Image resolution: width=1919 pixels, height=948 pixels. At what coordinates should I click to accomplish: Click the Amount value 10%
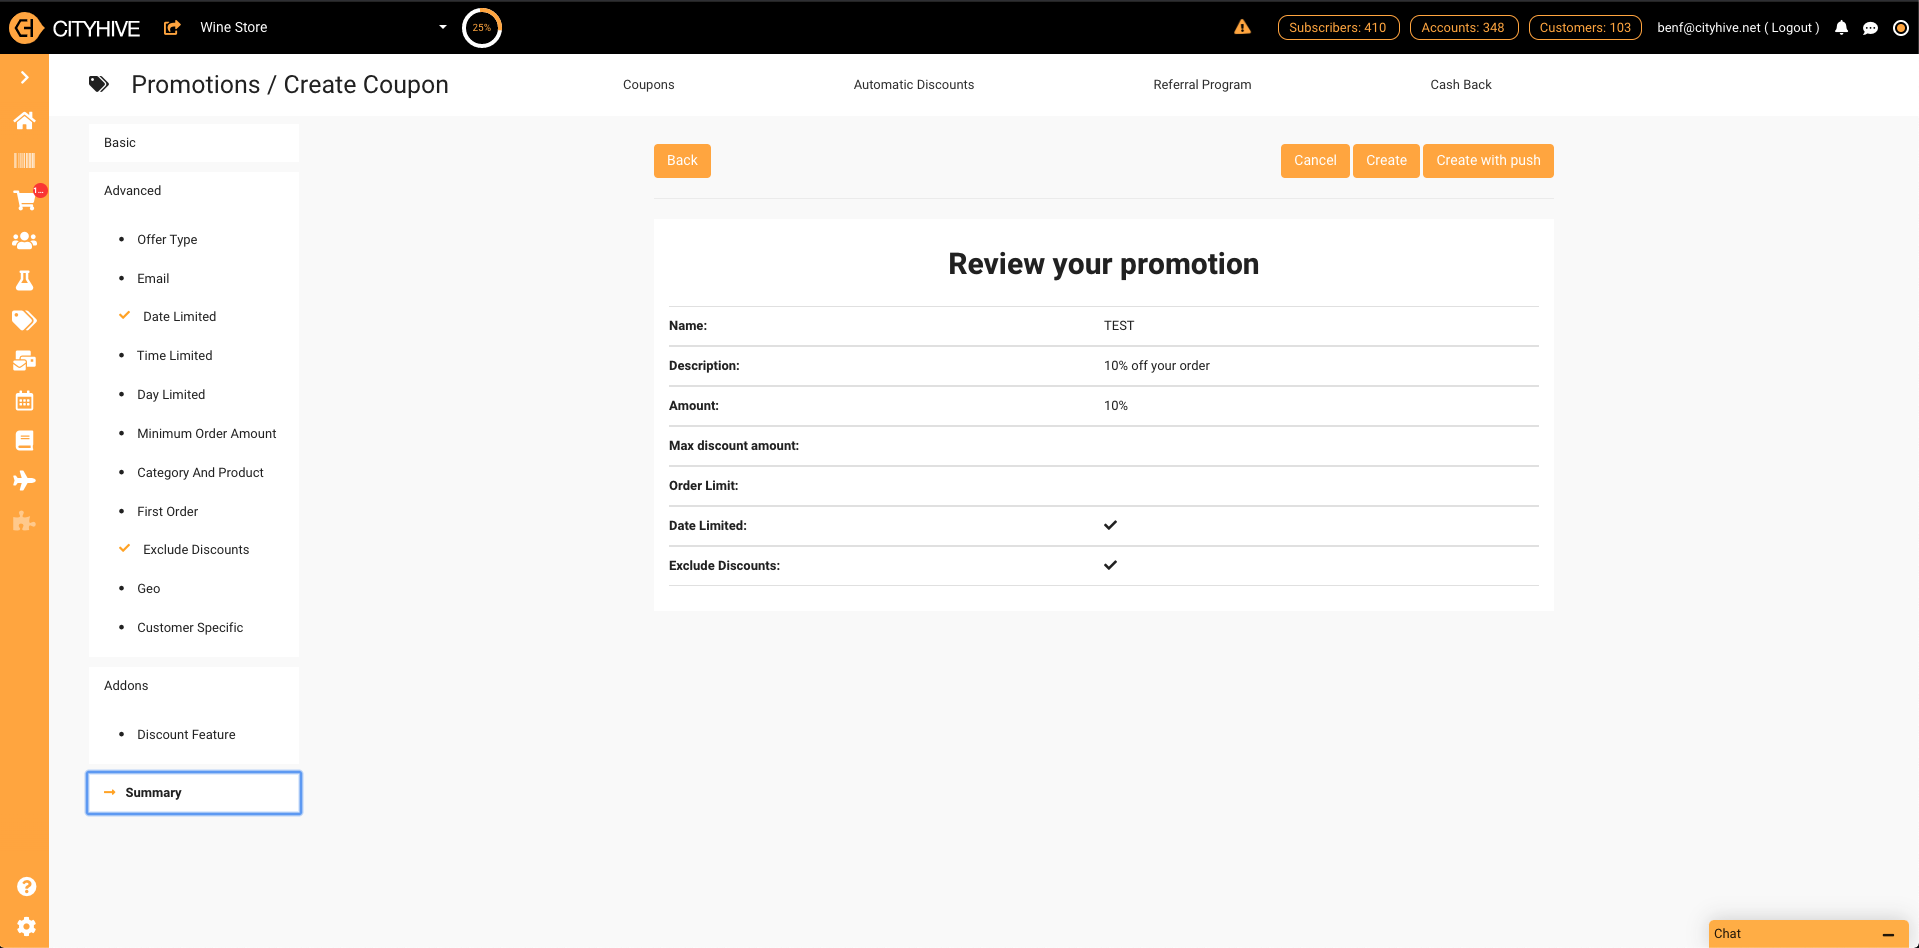1115,406
